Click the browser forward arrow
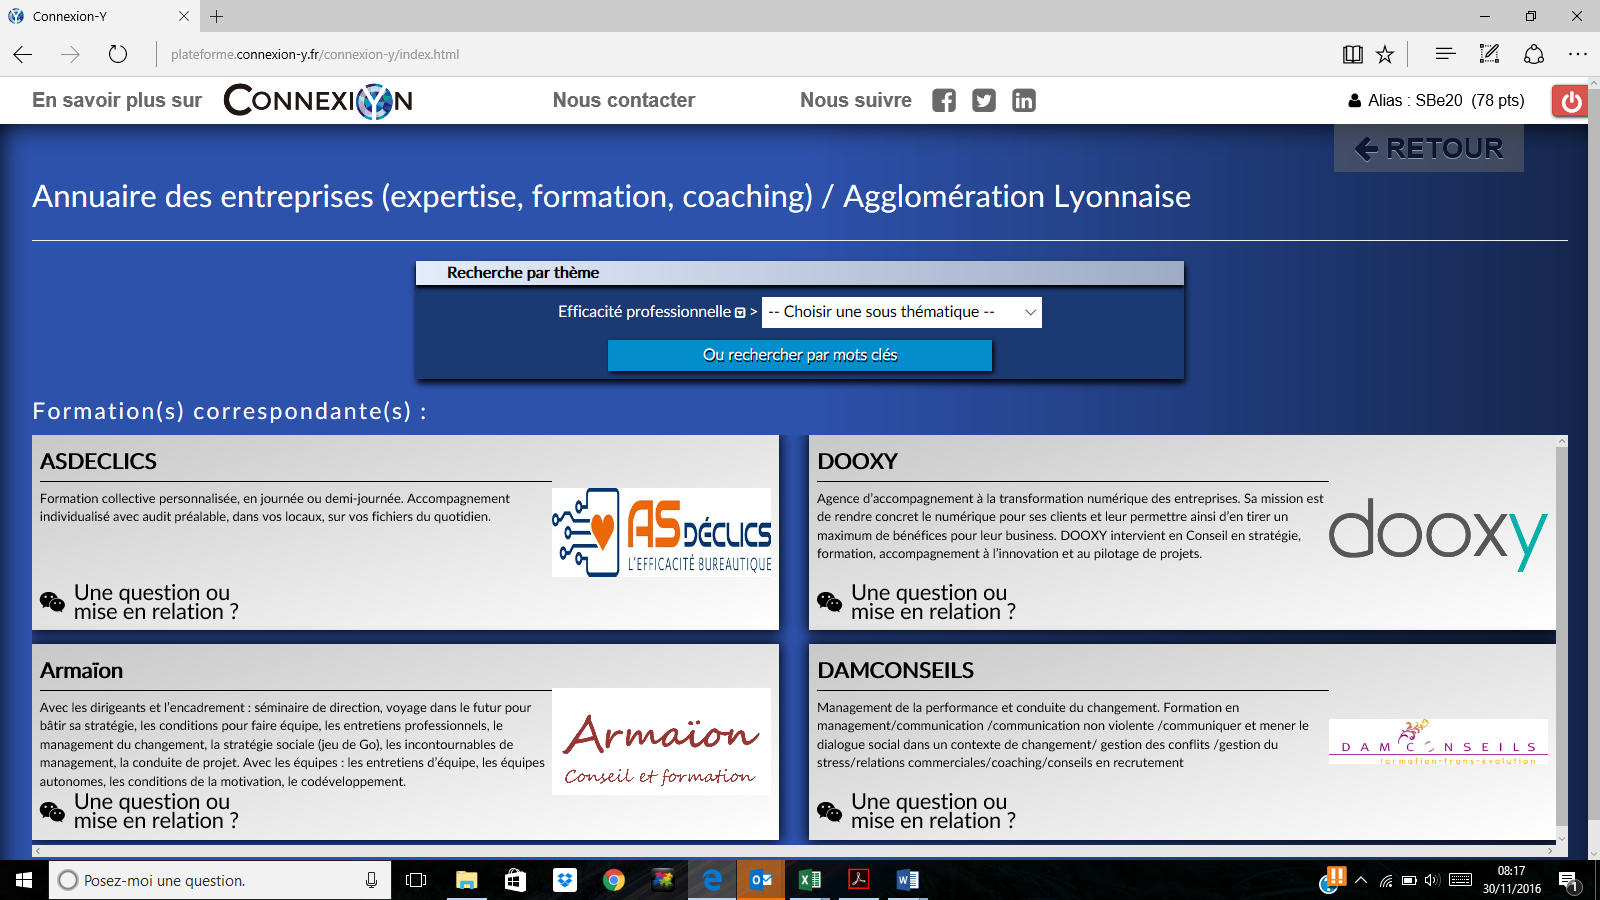Viewport: 1600px width, 900px height. pyautogui.click(x=70, y=54)
